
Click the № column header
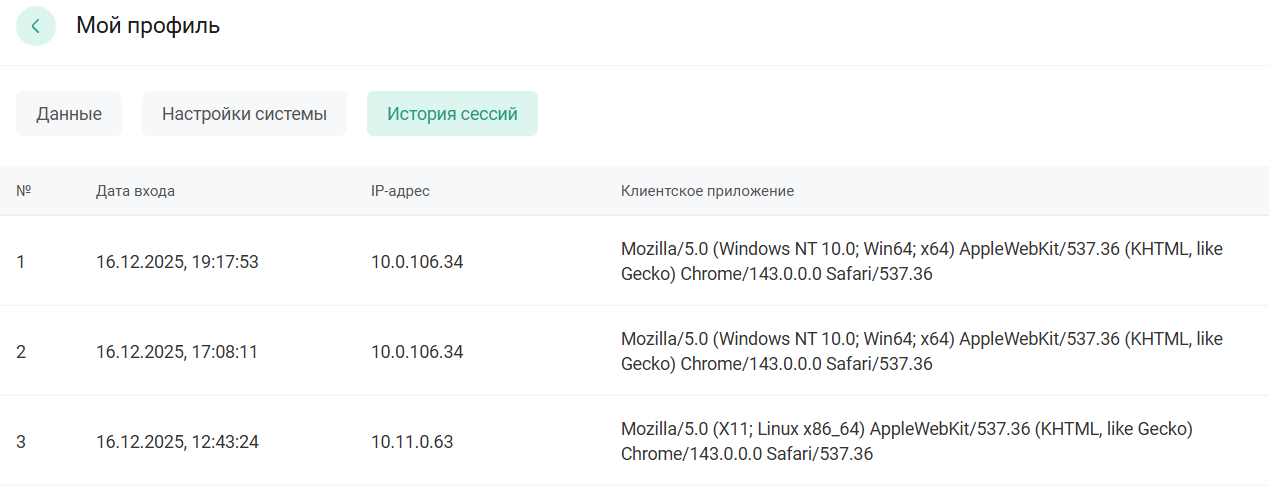(x=24, y=190)
